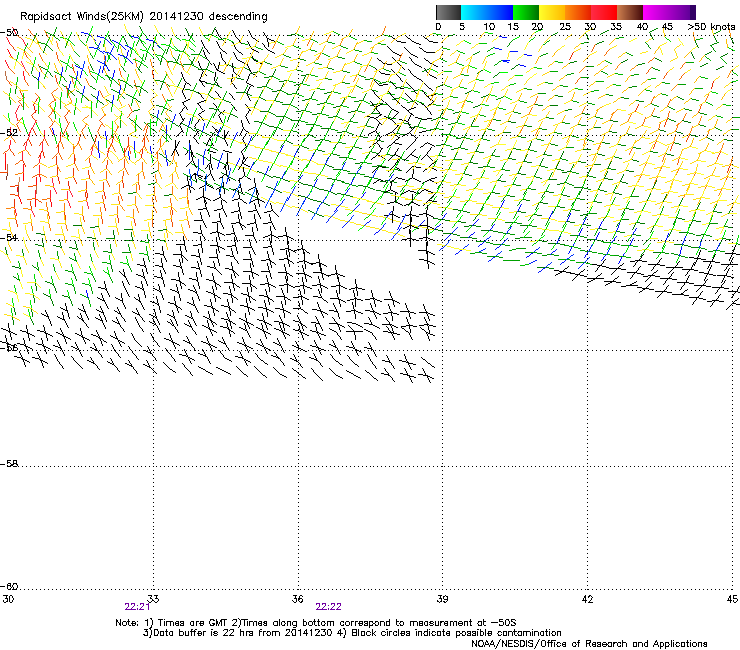The image size is (740, 650).
Task: Click the yellow 20-25 knots color band
Action: coord(552,12)
